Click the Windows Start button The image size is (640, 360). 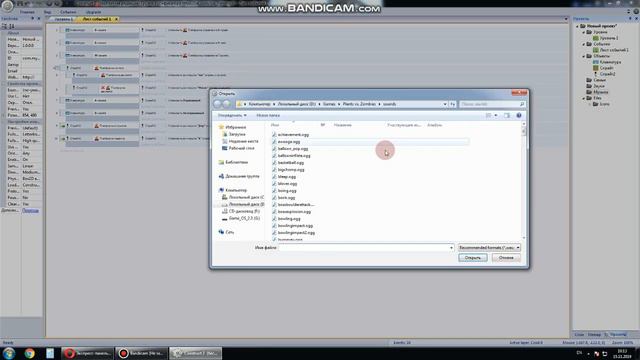[9, 353]
